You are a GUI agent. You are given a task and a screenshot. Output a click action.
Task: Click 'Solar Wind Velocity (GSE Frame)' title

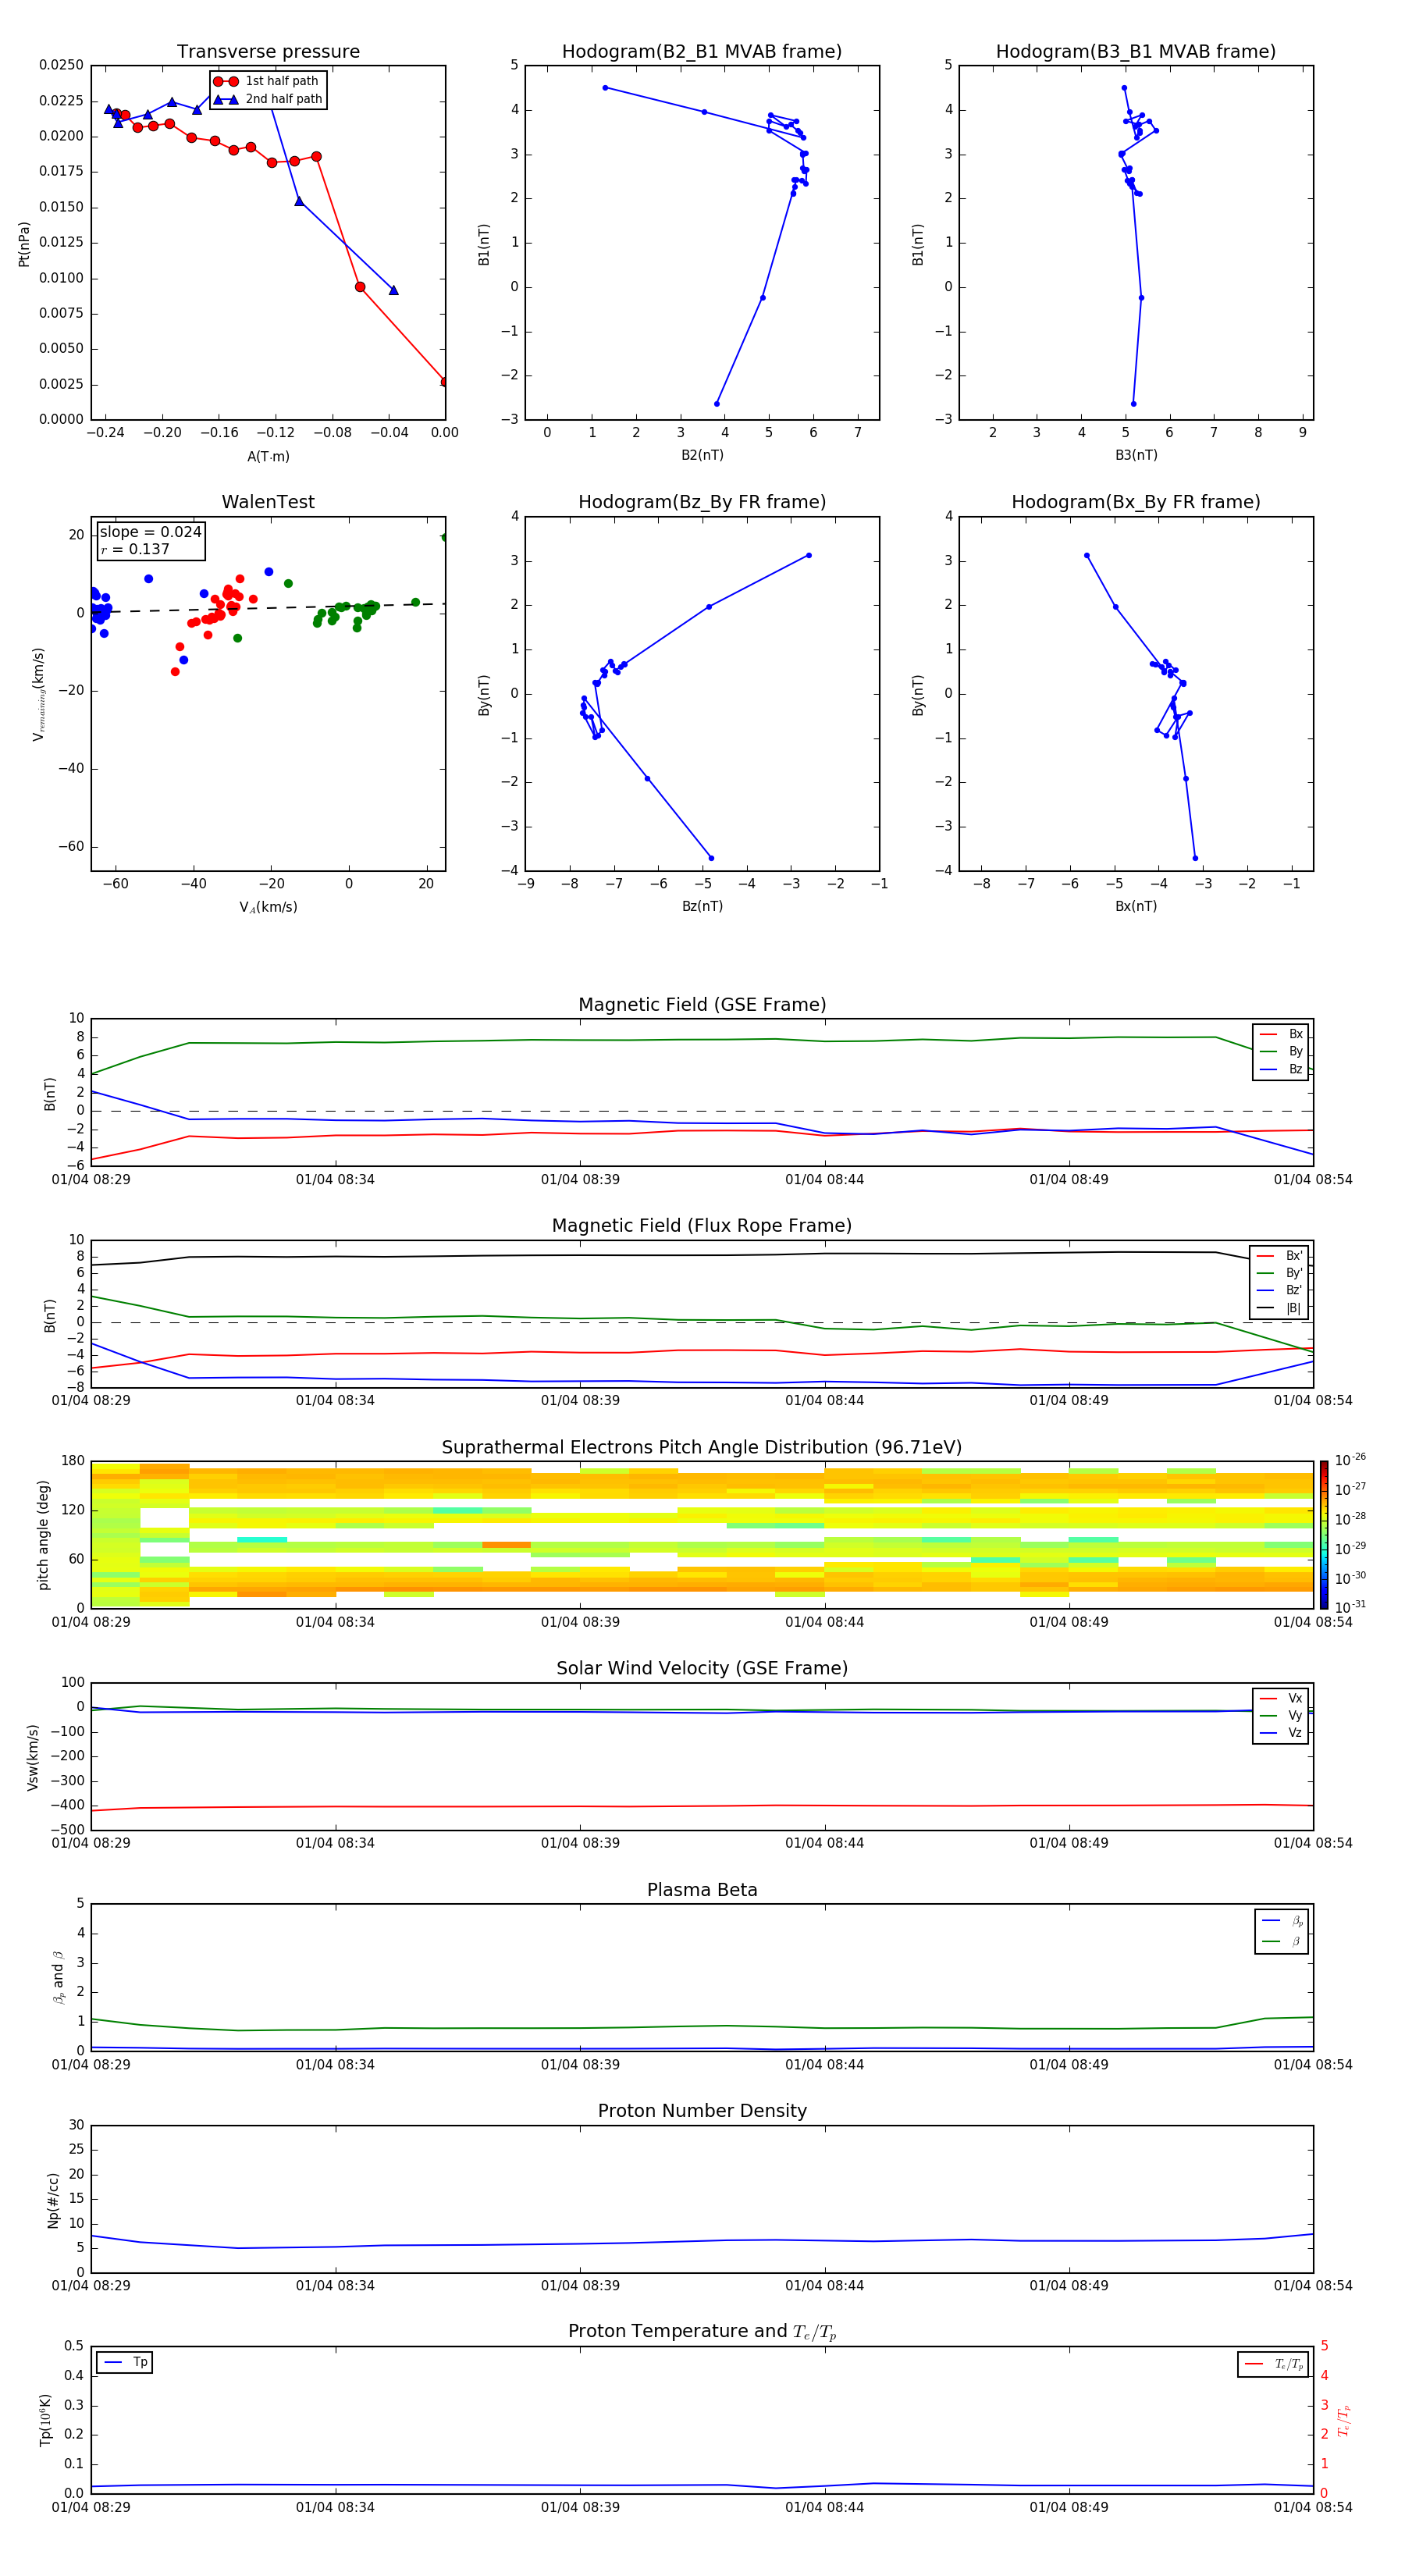tap(702, 1668)
